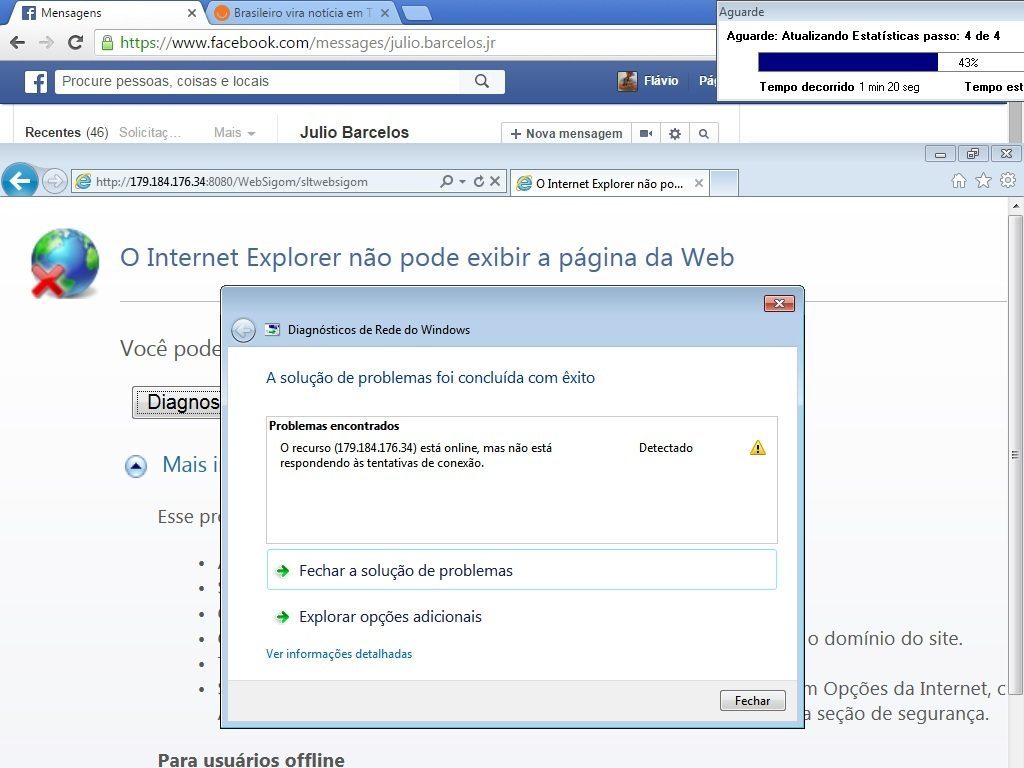Select the 'O recurso (179.184.176.34)' problem text
Viewport: 1024px width, 768px height.
click(415, 455)
